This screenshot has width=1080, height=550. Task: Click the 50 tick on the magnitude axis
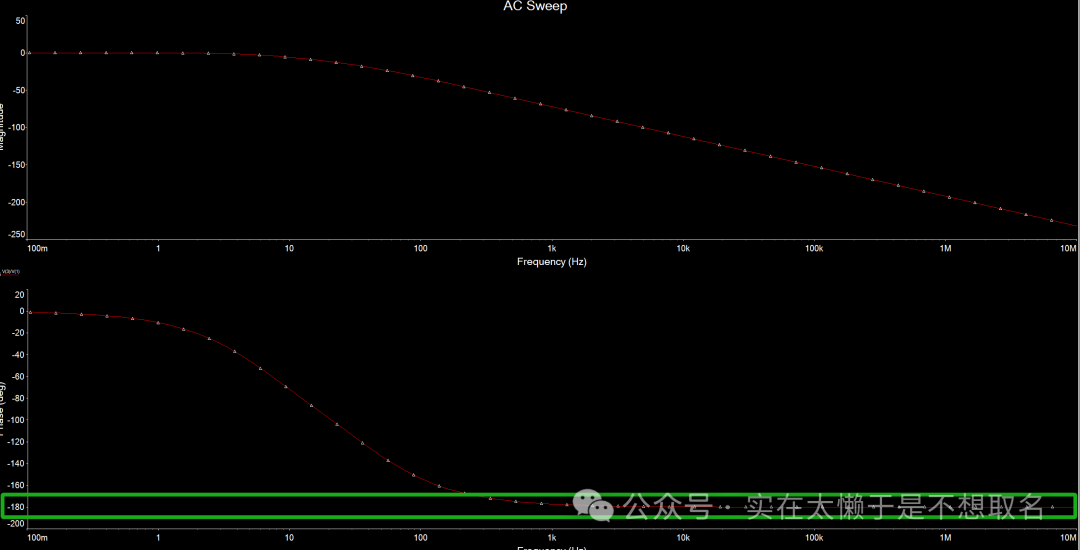click(x=20, y=20)
